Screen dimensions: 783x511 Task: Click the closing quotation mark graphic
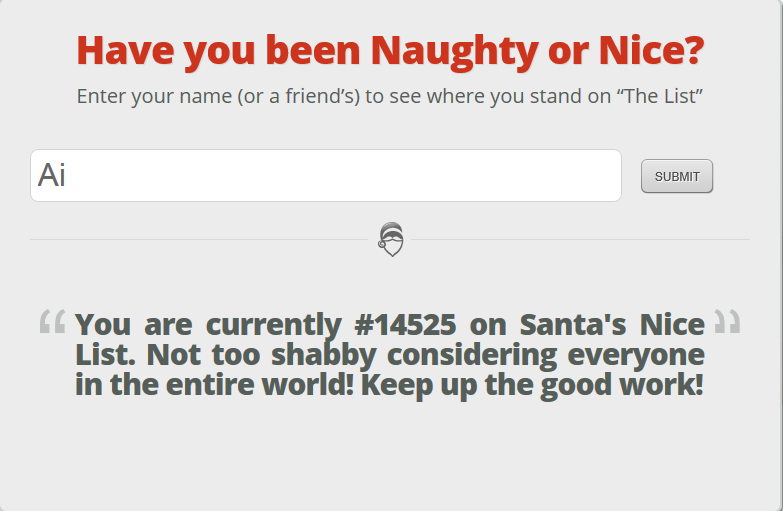click(727, 321)
